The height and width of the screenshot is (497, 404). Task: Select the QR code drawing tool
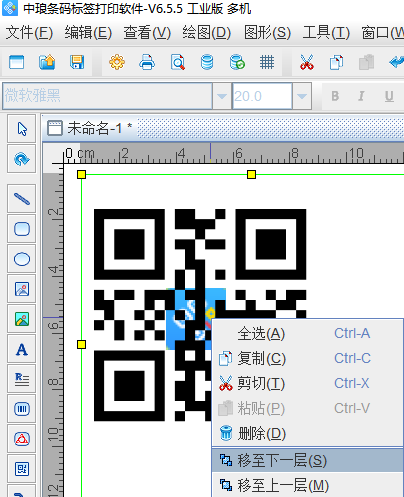(x=22, y=469)
